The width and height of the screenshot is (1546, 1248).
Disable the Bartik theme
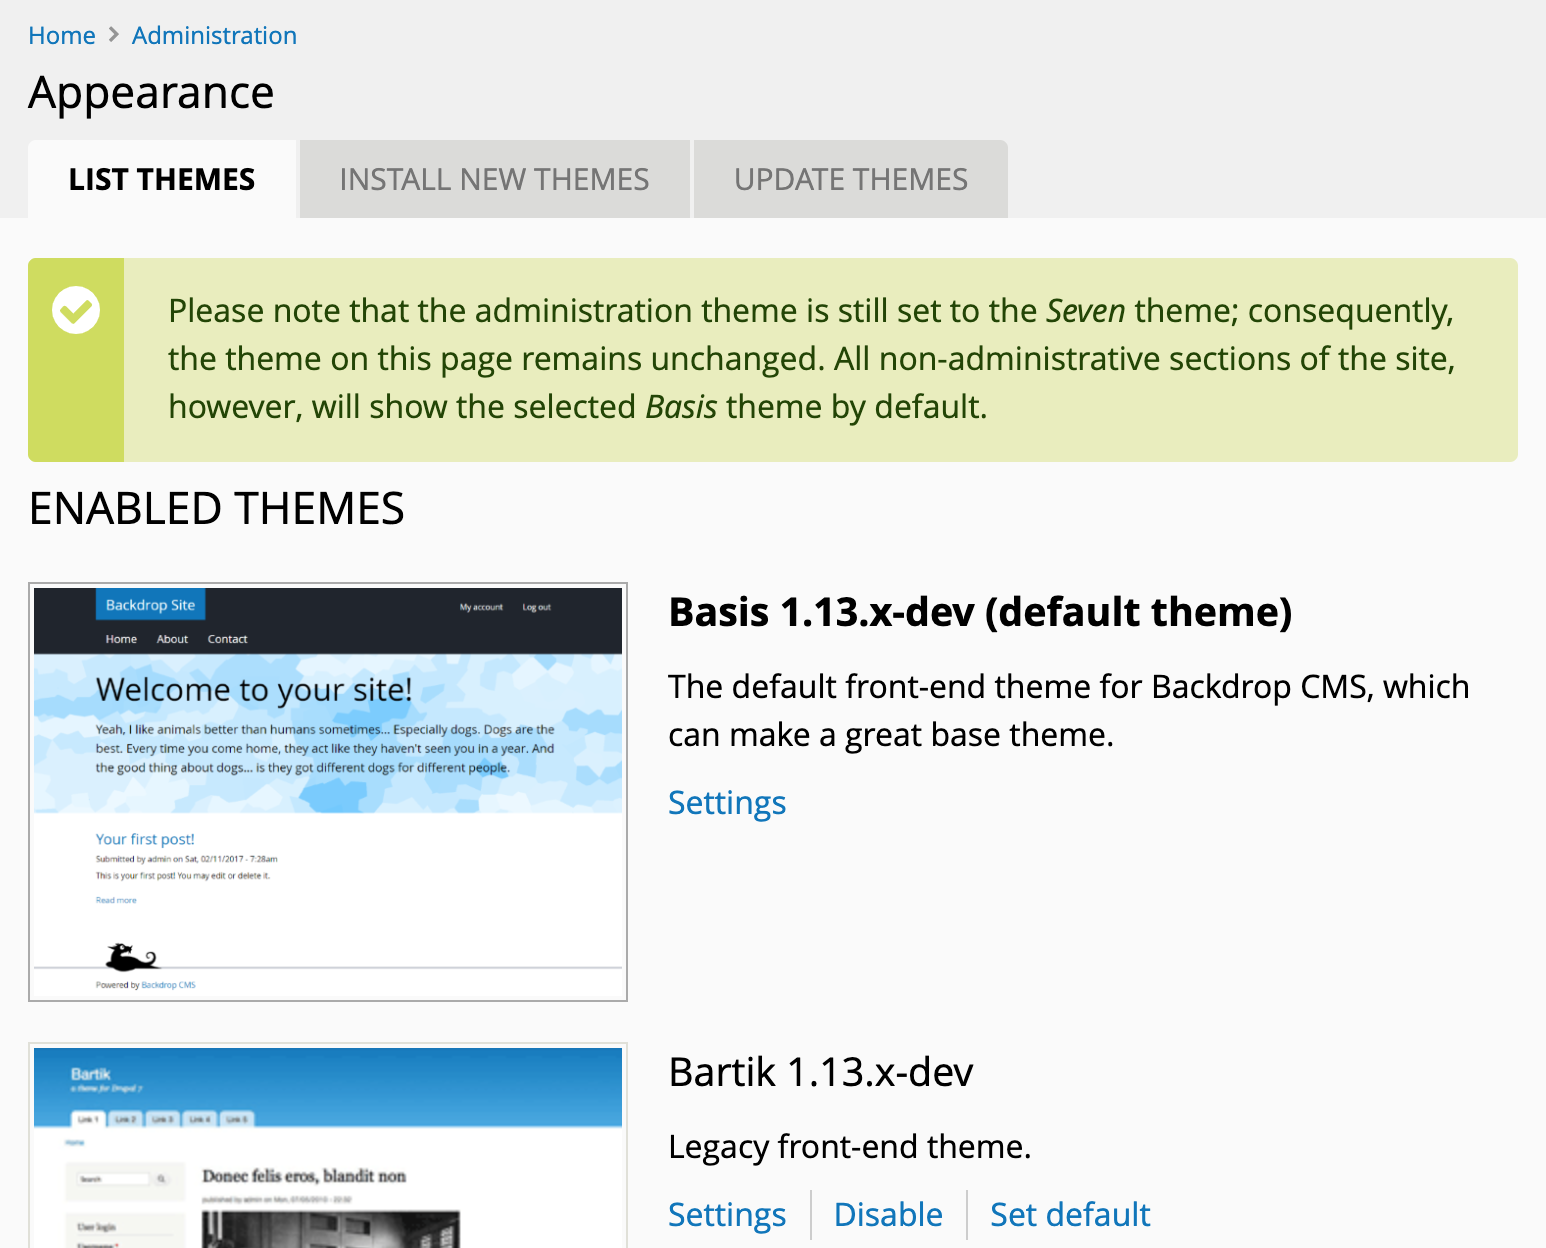[x=888, y=1214]
